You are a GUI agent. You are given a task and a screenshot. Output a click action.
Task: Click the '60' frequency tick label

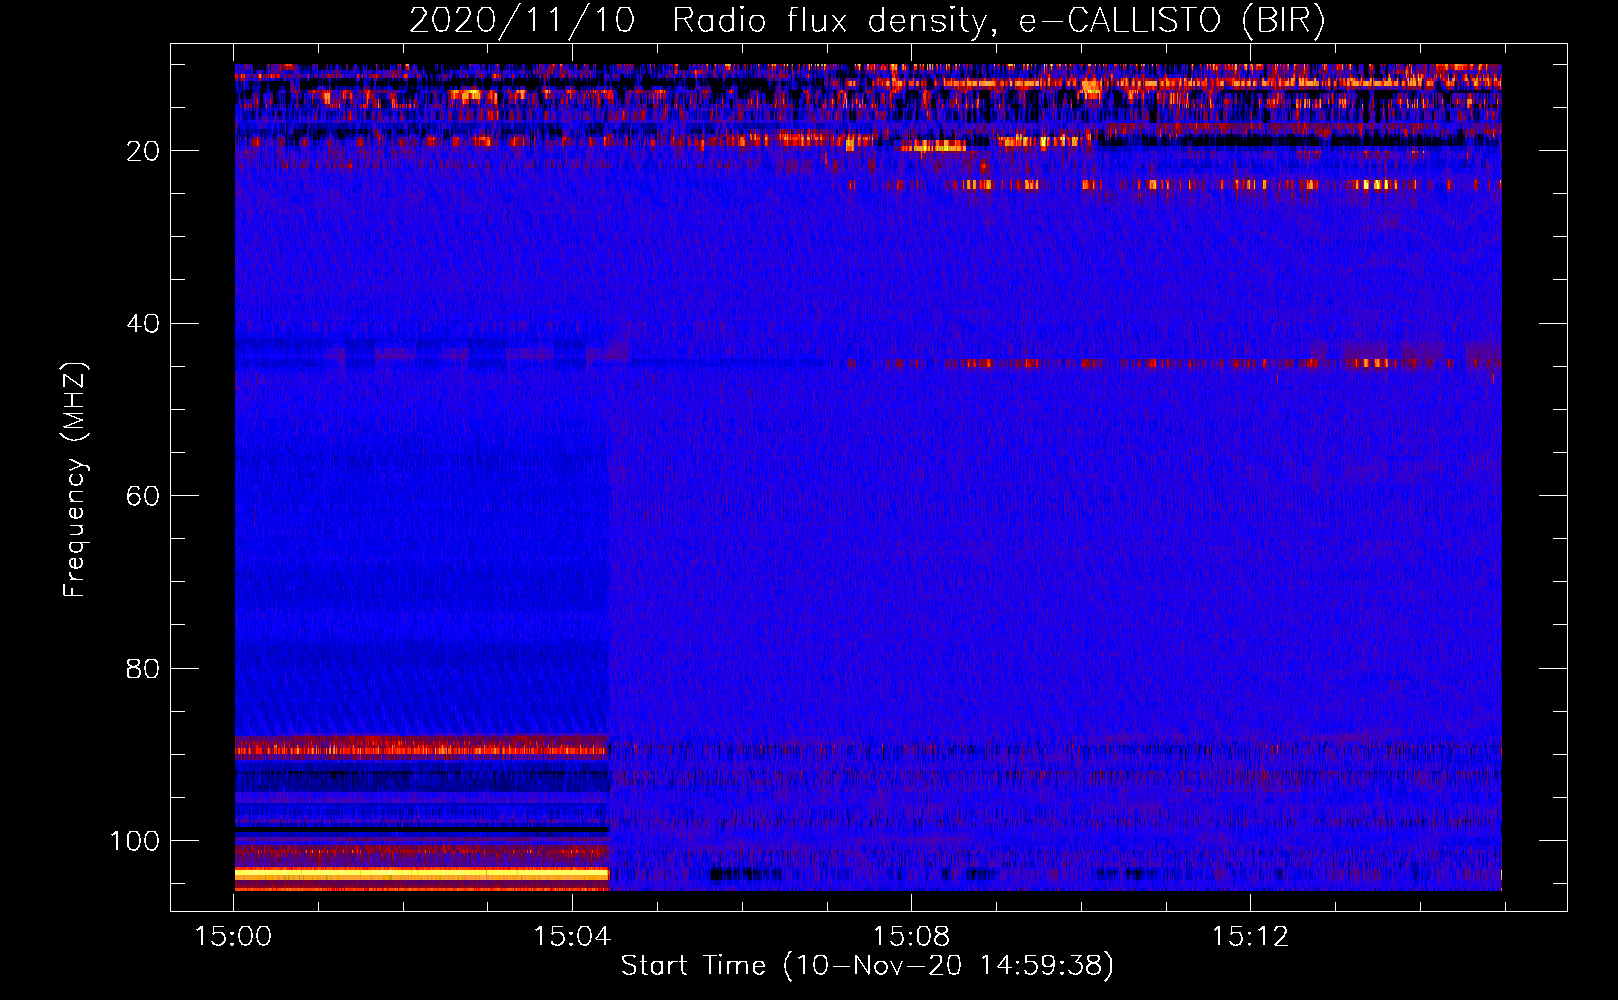[x=143, y=496]
